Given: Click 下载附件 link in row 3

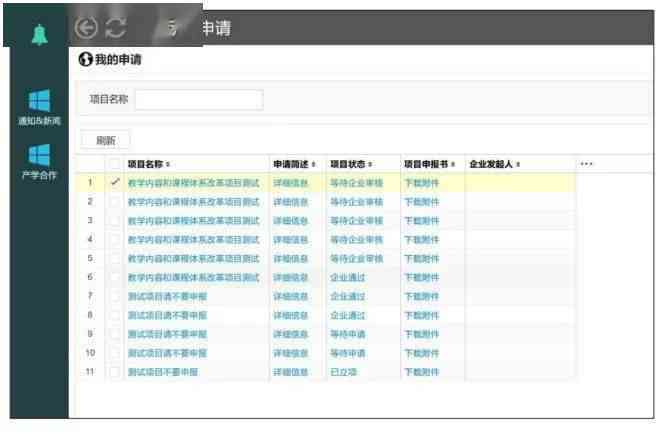Looking at the screenshot, I should point(422,220).
